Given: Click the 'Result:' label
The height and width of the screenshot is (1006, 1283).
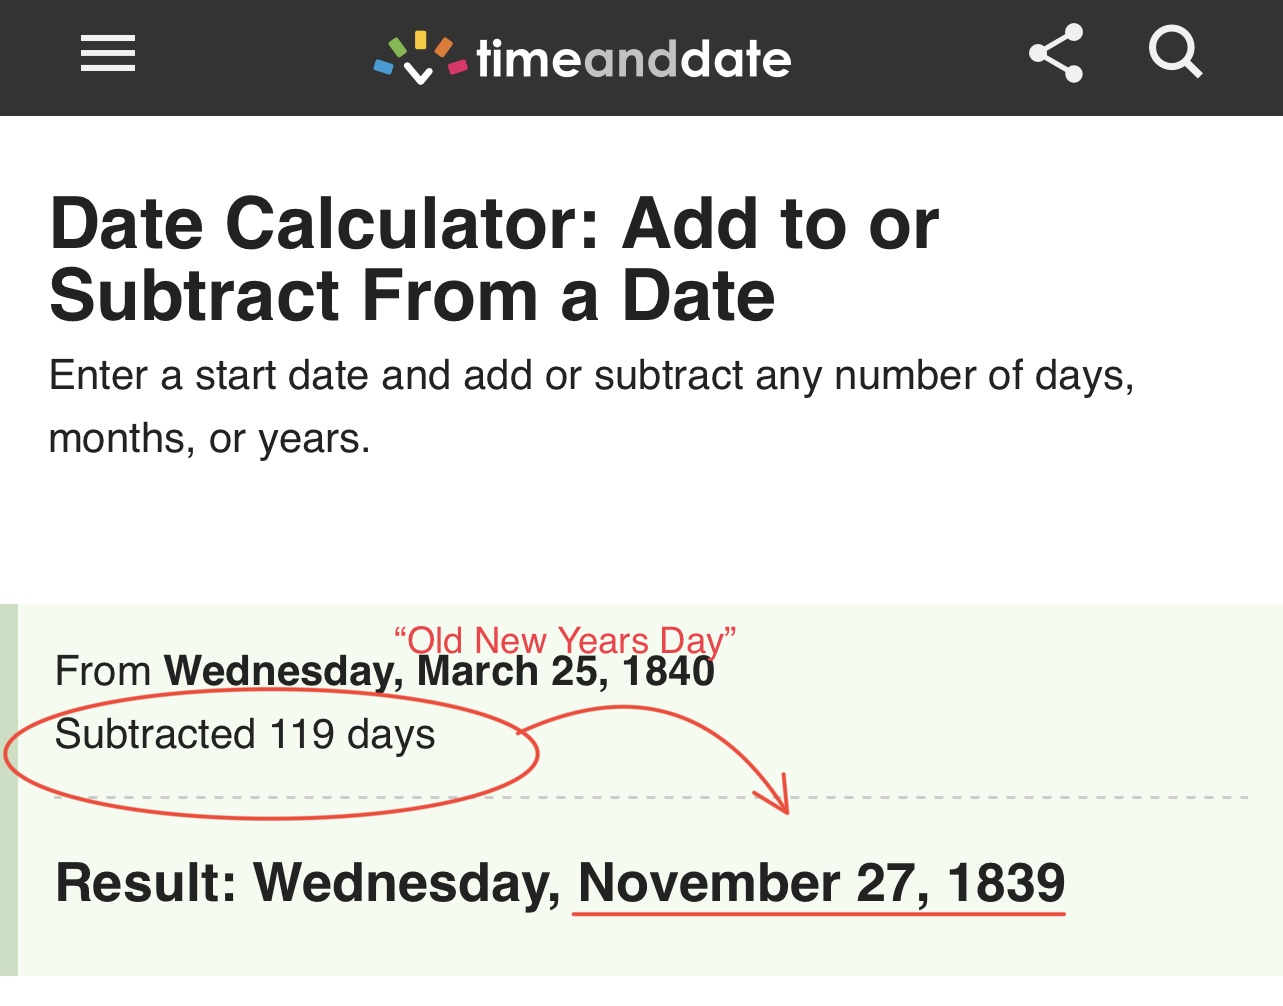Looking at the screenshot, I should tap(146, 884).
